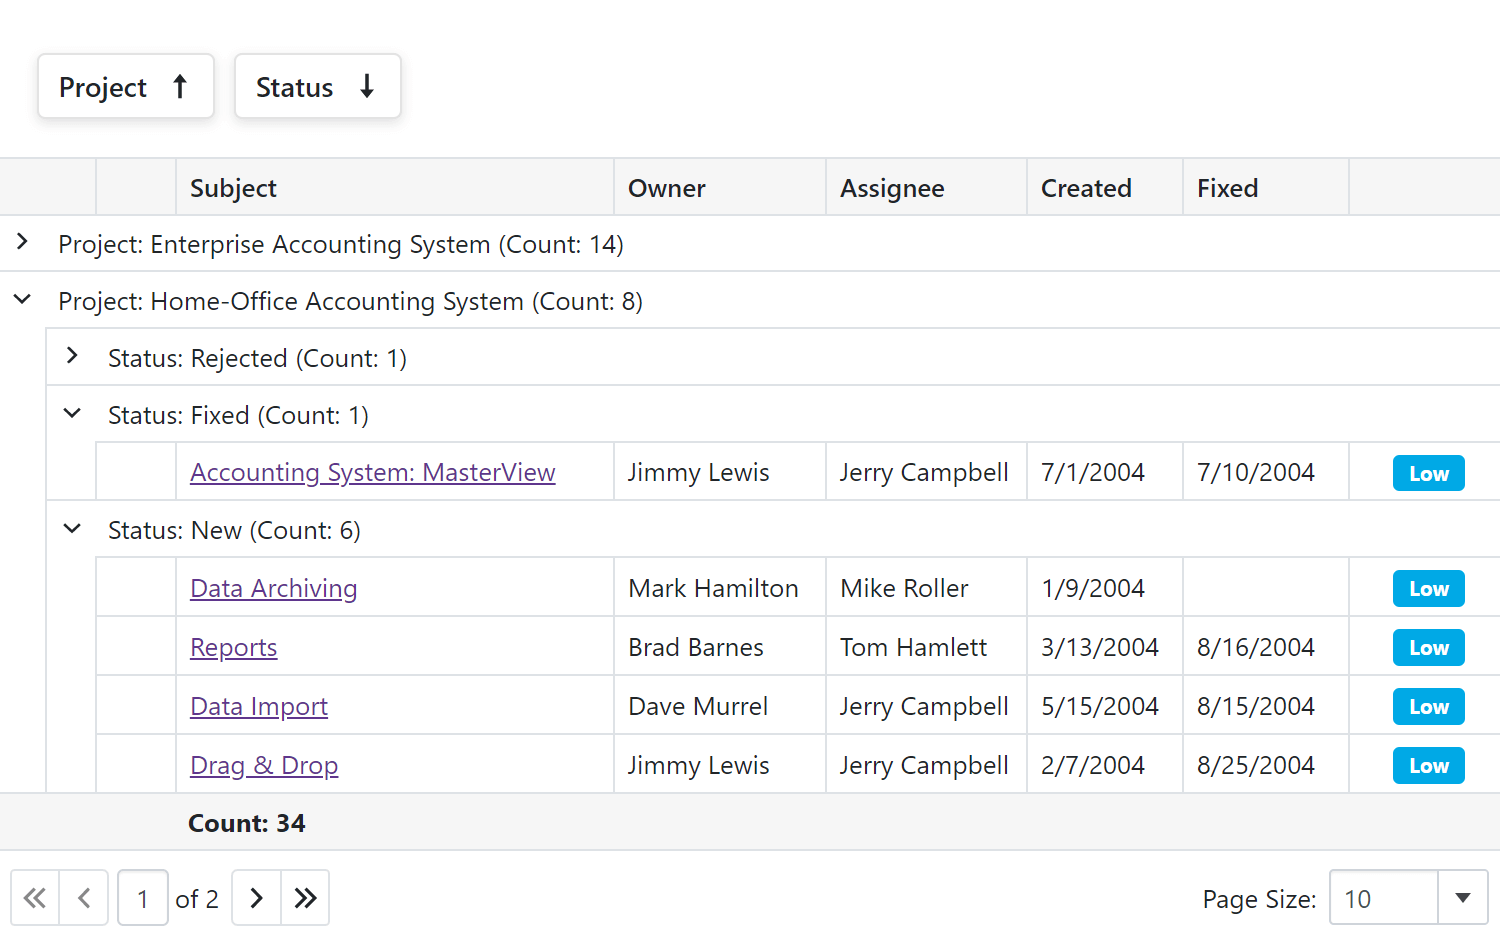
Task: Open the Data Archiving link
Action: 273,588
